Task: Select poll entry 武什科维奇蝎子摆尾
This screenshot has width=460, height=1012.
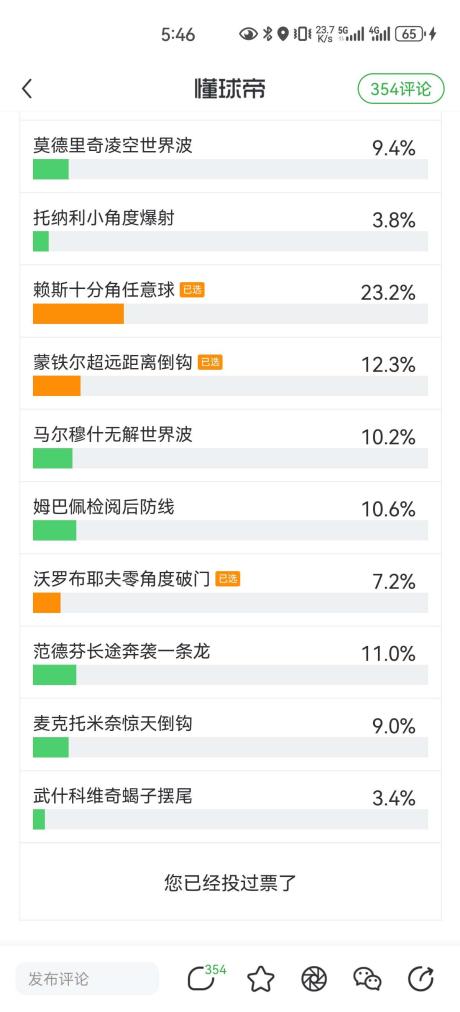Action: point(230,807)
